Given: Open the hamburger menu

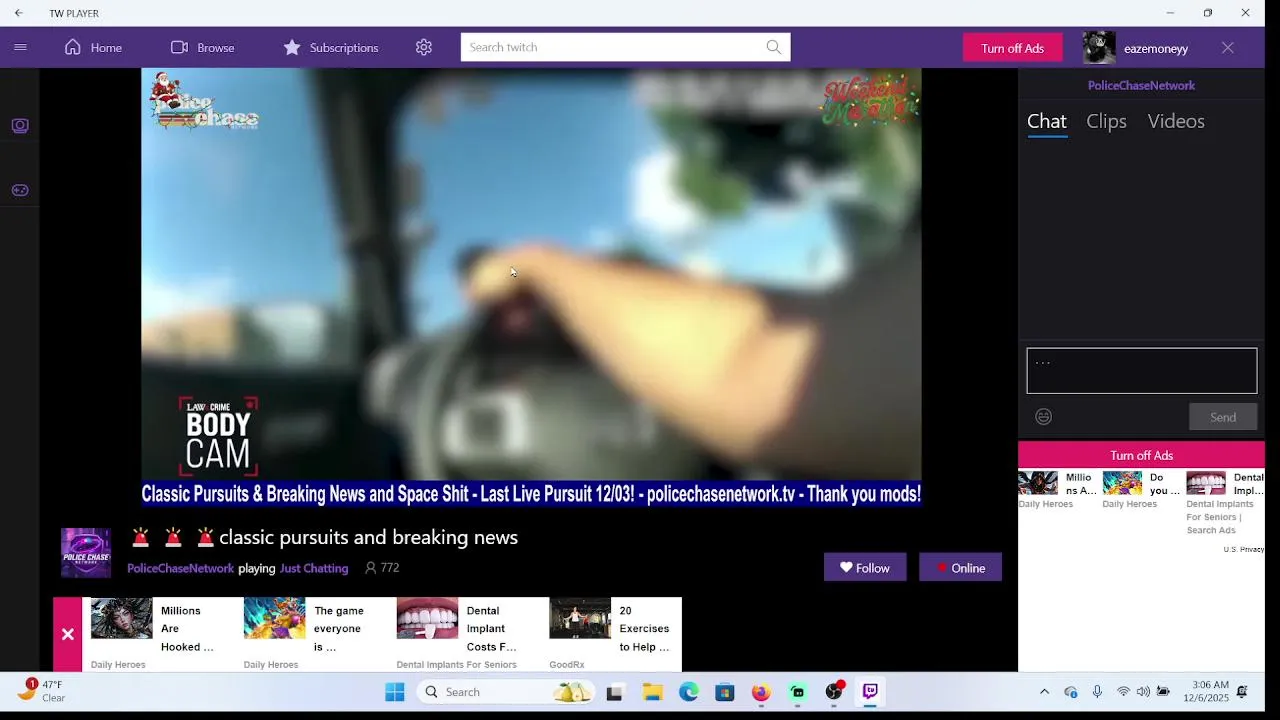Looking at the screenshot, I should point(20,47).
